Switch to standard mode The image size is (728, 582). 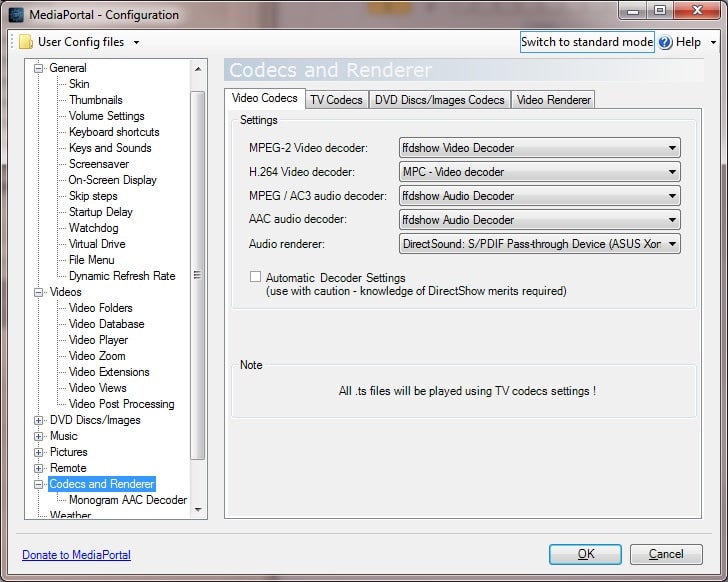[587, 42]
